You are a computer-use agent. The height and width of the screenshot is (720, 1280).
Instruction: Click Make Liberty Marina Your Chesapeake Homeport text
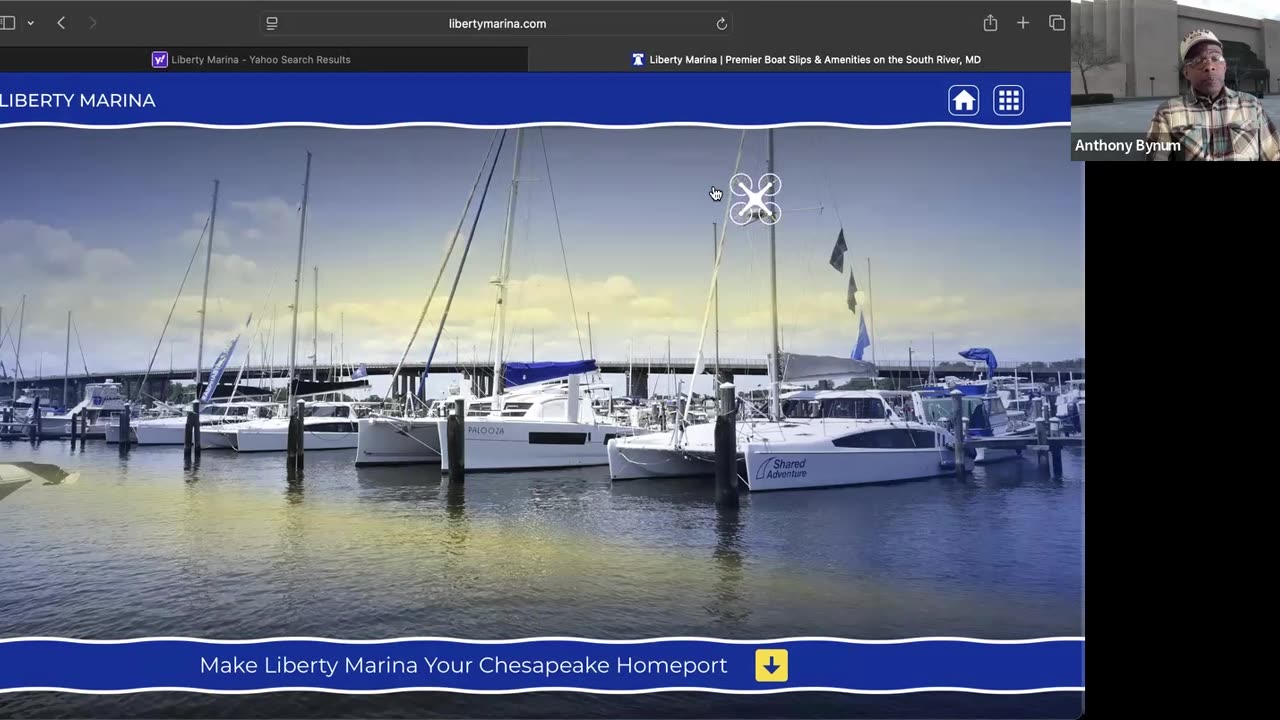[463, 665]
